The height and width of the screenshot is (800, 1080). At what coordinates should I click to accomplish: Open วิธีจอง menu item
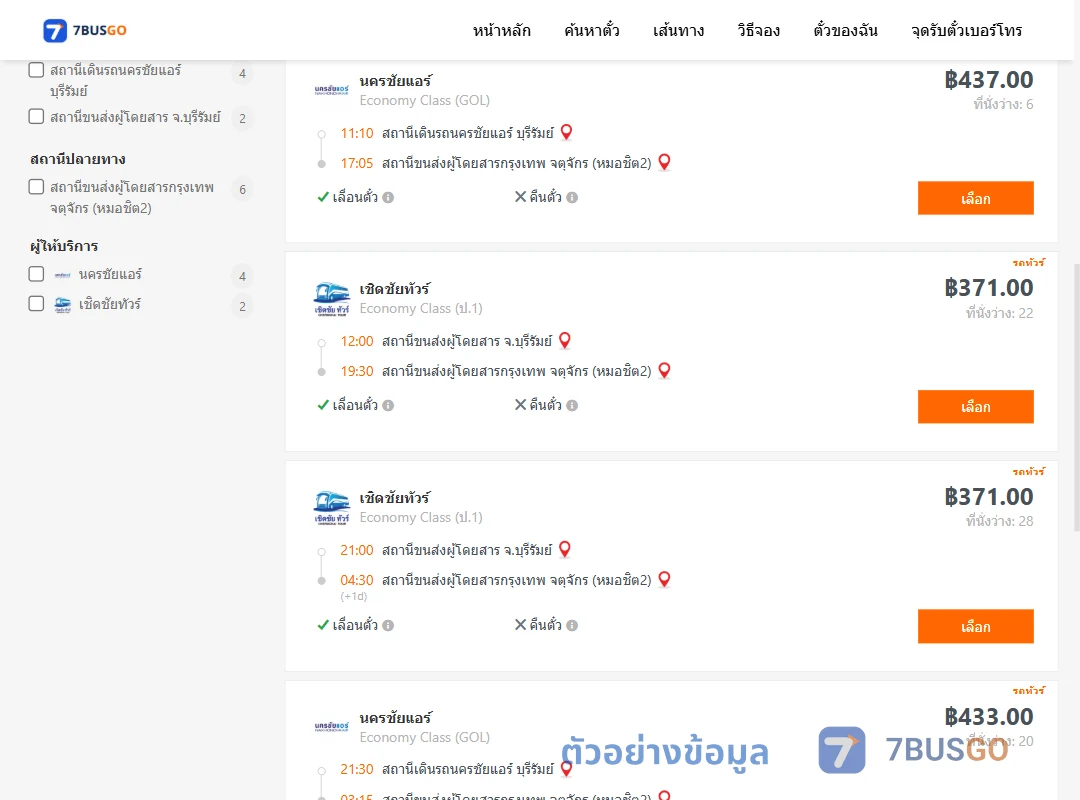(x=758, y=30)
